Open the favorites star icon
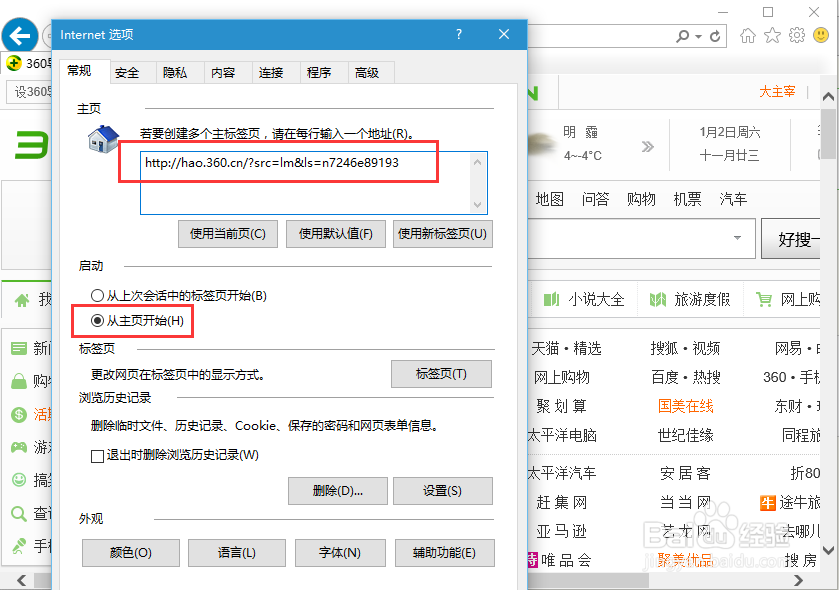 pyautogui.click(x=772, y=36)
